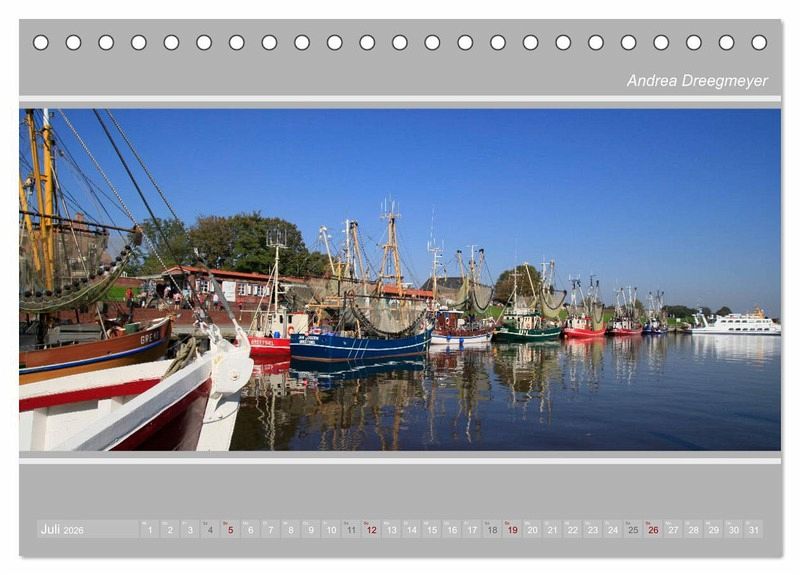The width and height of the screenshot is (800, 575).
Task: Pick day 16 in the calendar strip
Action: pos(452,529)
